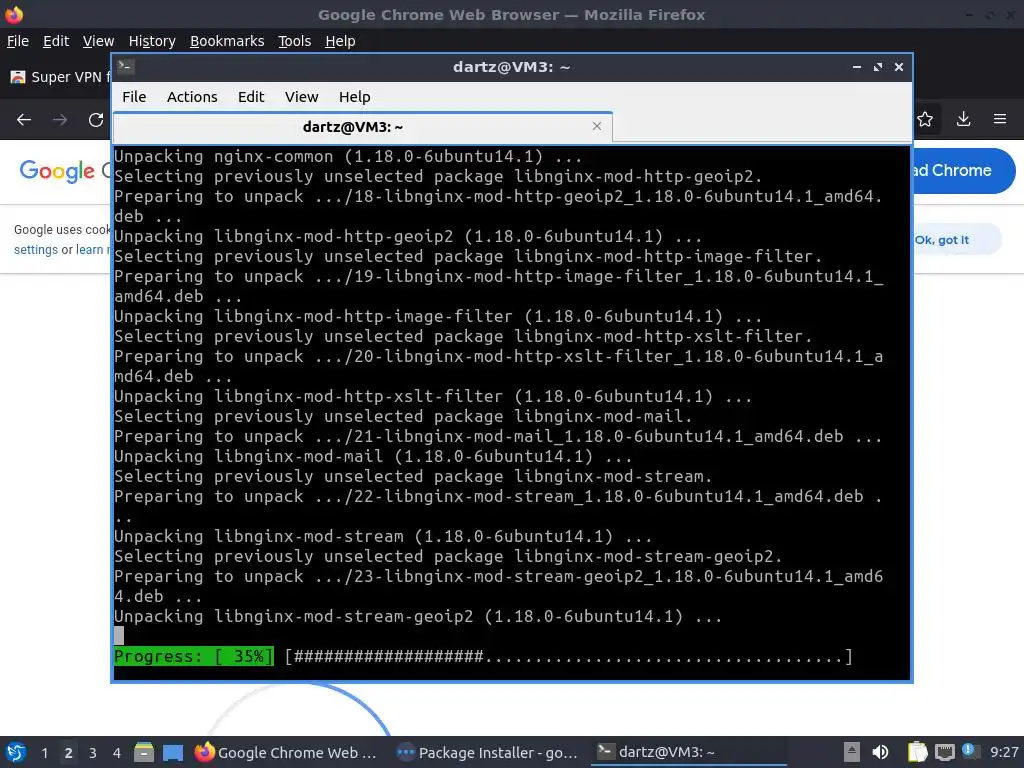Open removable media tray icon
The width and height of the screenshot is (1024, 768).
point(852,752)
